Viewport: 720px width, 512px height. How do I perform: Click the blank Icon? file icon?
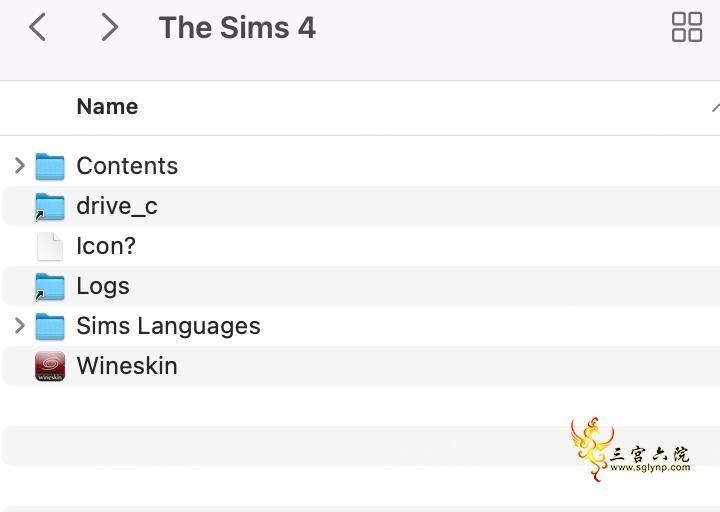50,247
